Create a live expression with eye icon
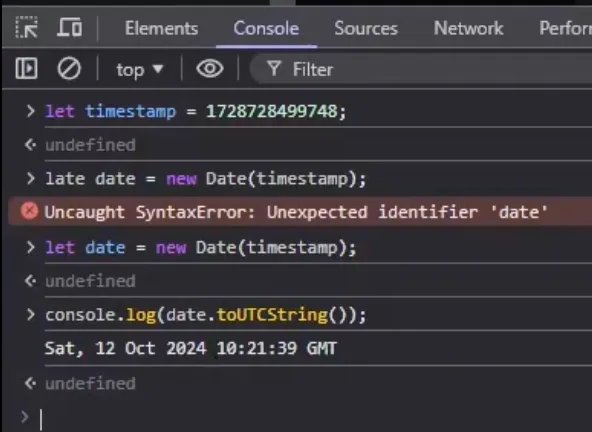This screenshot has width=592, height=432. coord(210,69)
